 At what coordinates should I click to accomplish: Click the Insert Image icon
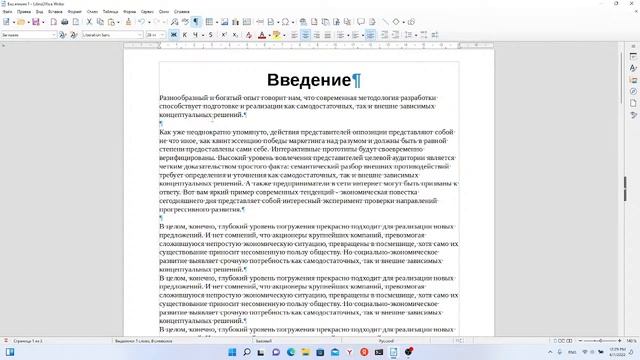click(x=224, y=22)
